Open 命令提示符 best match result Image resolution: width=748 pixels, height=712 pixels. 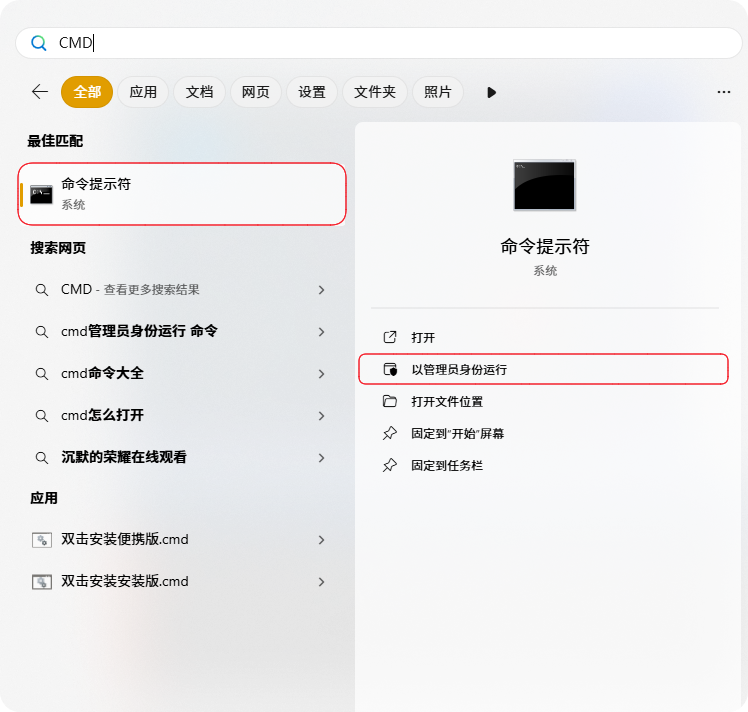[x=182, y=194]
